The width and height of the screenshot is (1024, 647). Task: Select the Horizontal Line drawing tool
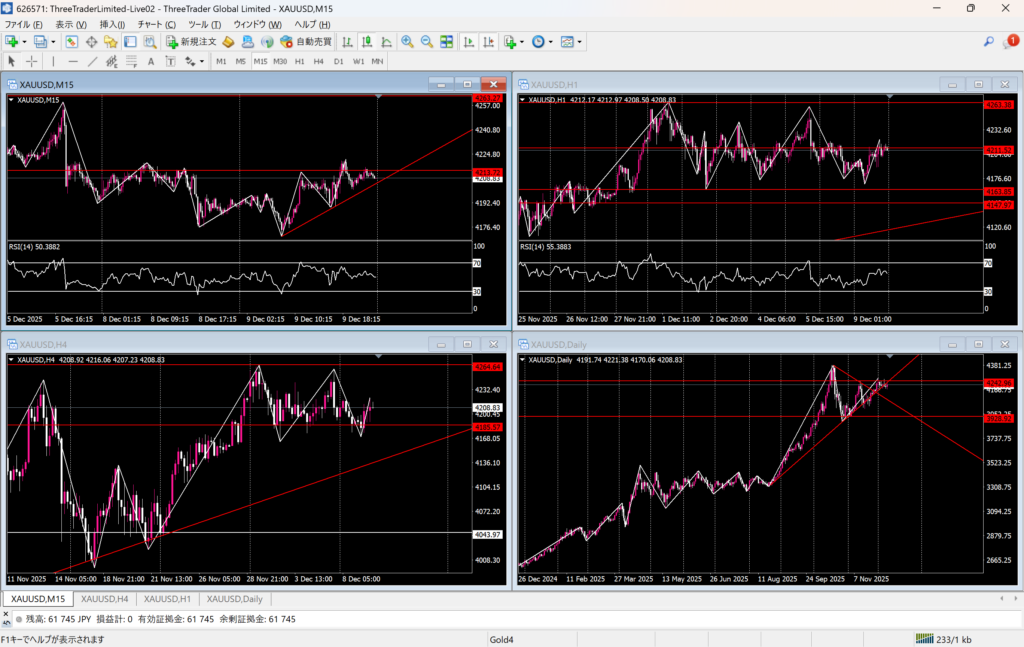73,61
